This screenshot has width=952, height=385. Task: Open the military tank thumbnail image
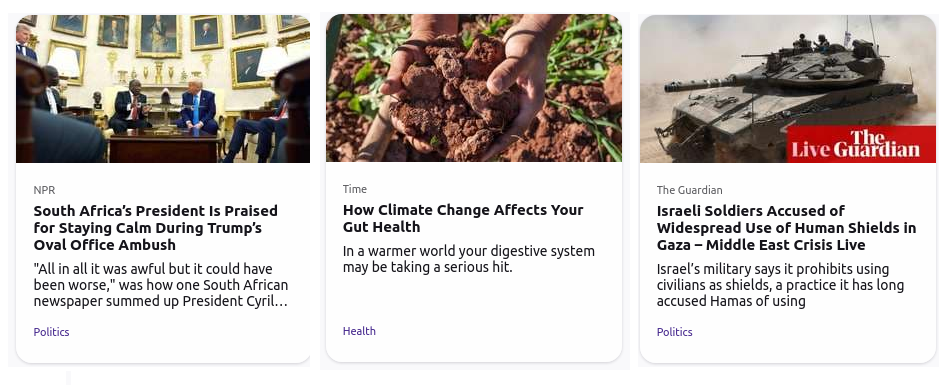[787, 89]
